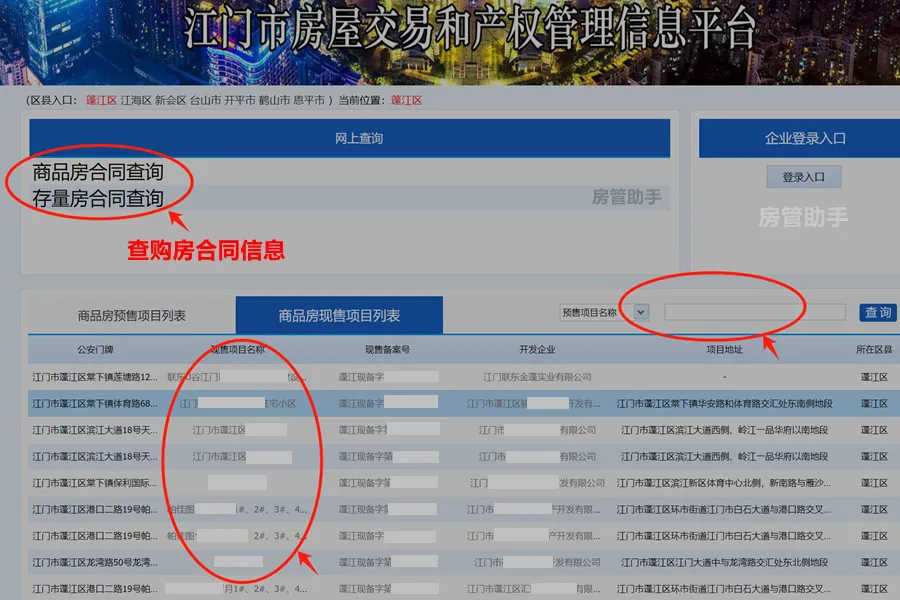This screenshot has width=900, height=600.
Task: Click the search text input field
Action: [755, 312]
